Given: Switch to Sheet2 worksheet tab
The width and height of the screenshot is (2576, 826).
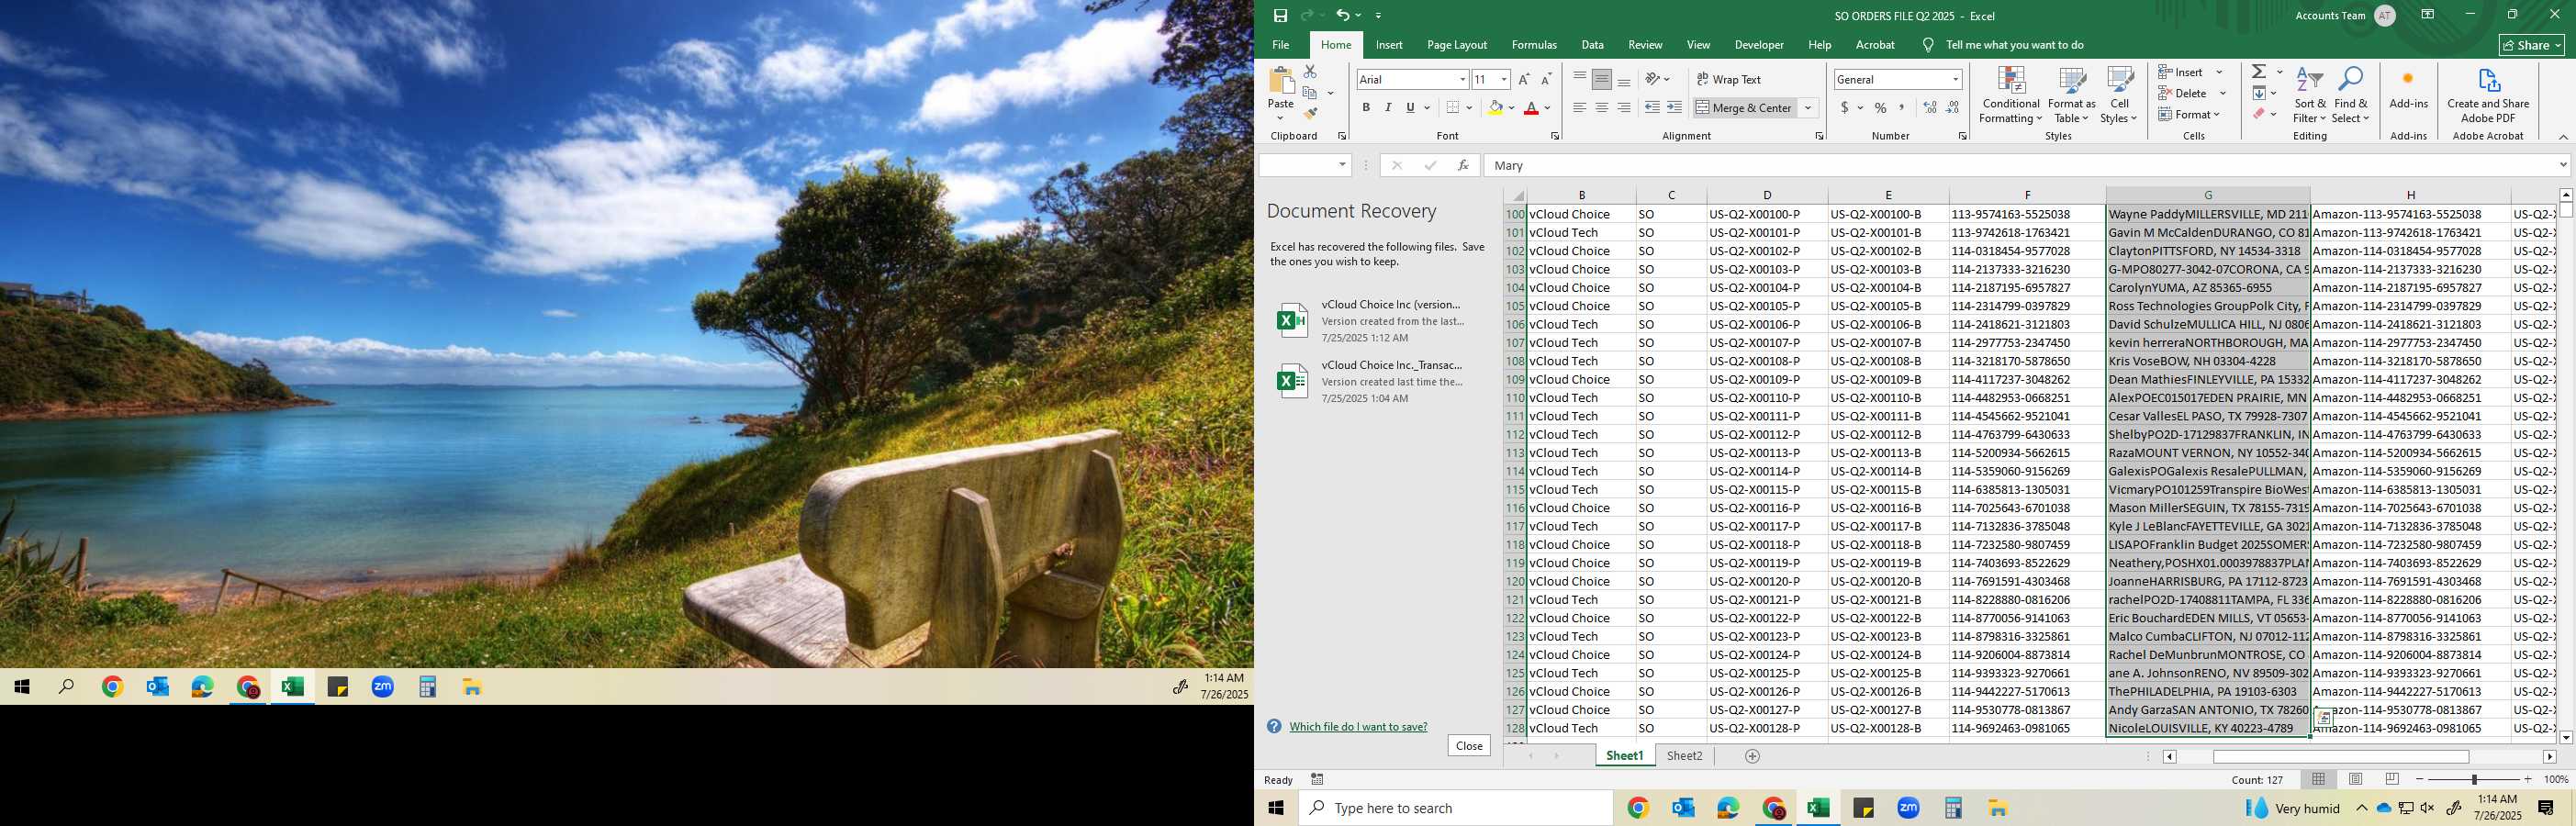Looking at the screenshot, I should [1684, 756].
